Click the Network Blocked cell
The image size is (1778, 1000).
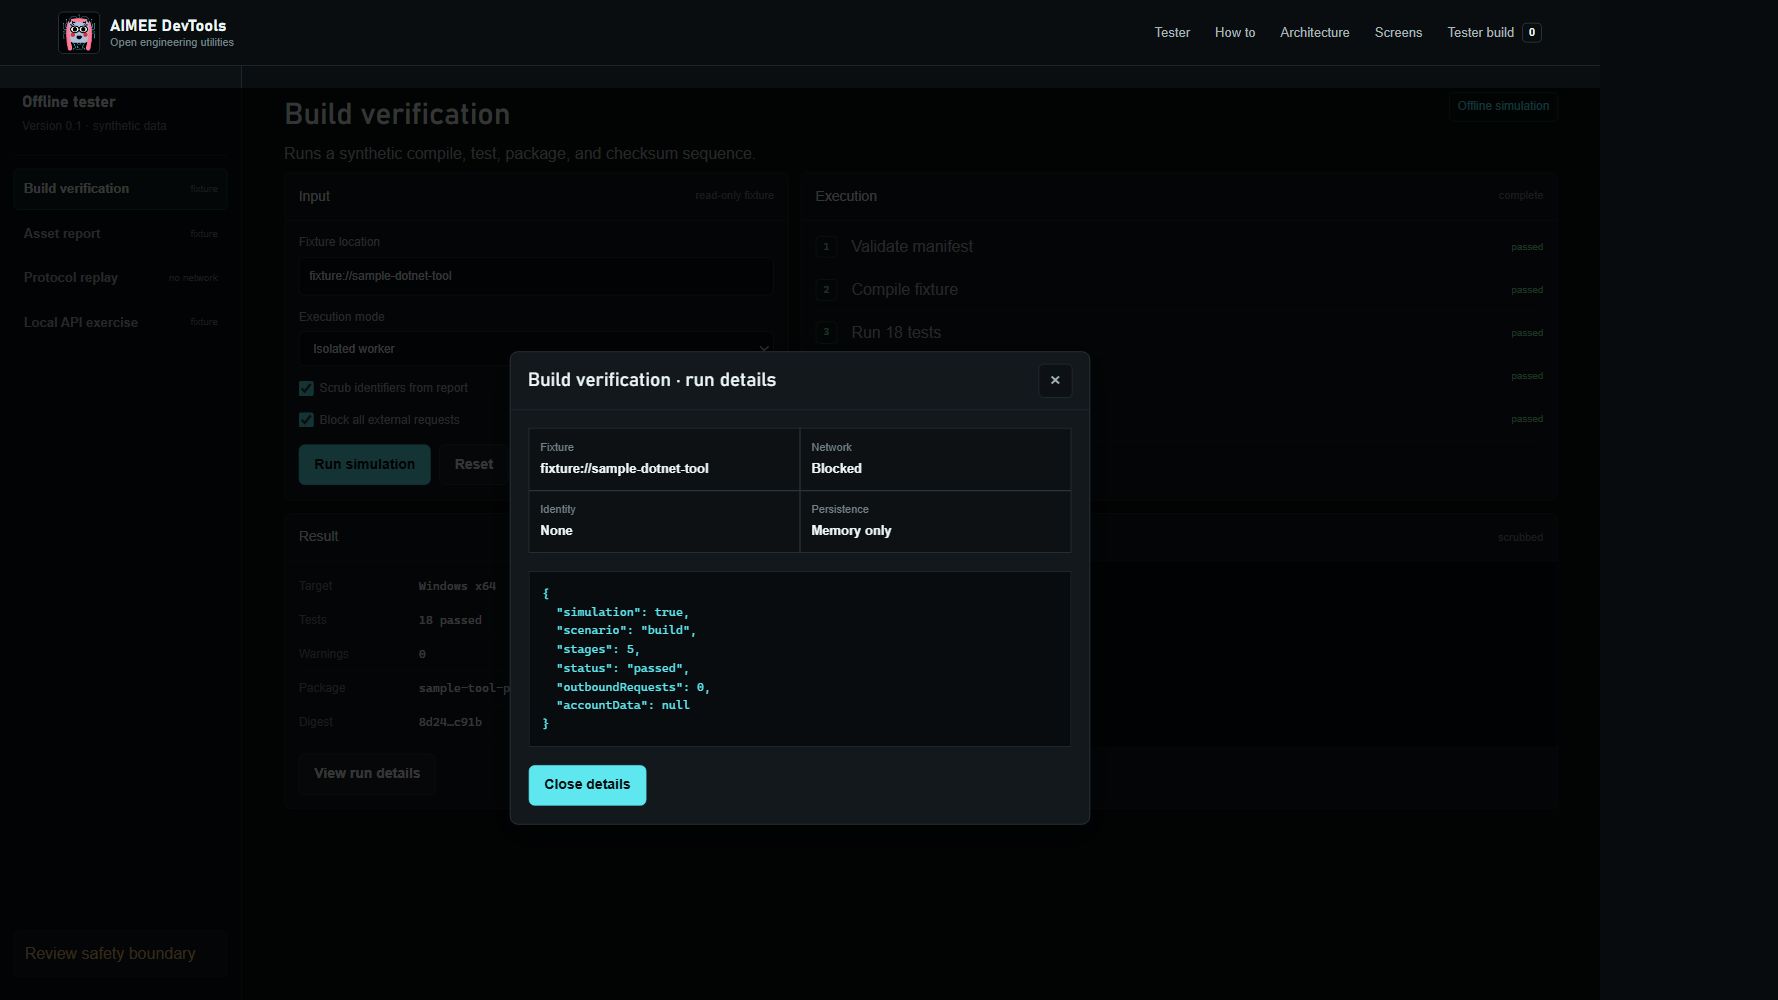[x=935, y=460]
